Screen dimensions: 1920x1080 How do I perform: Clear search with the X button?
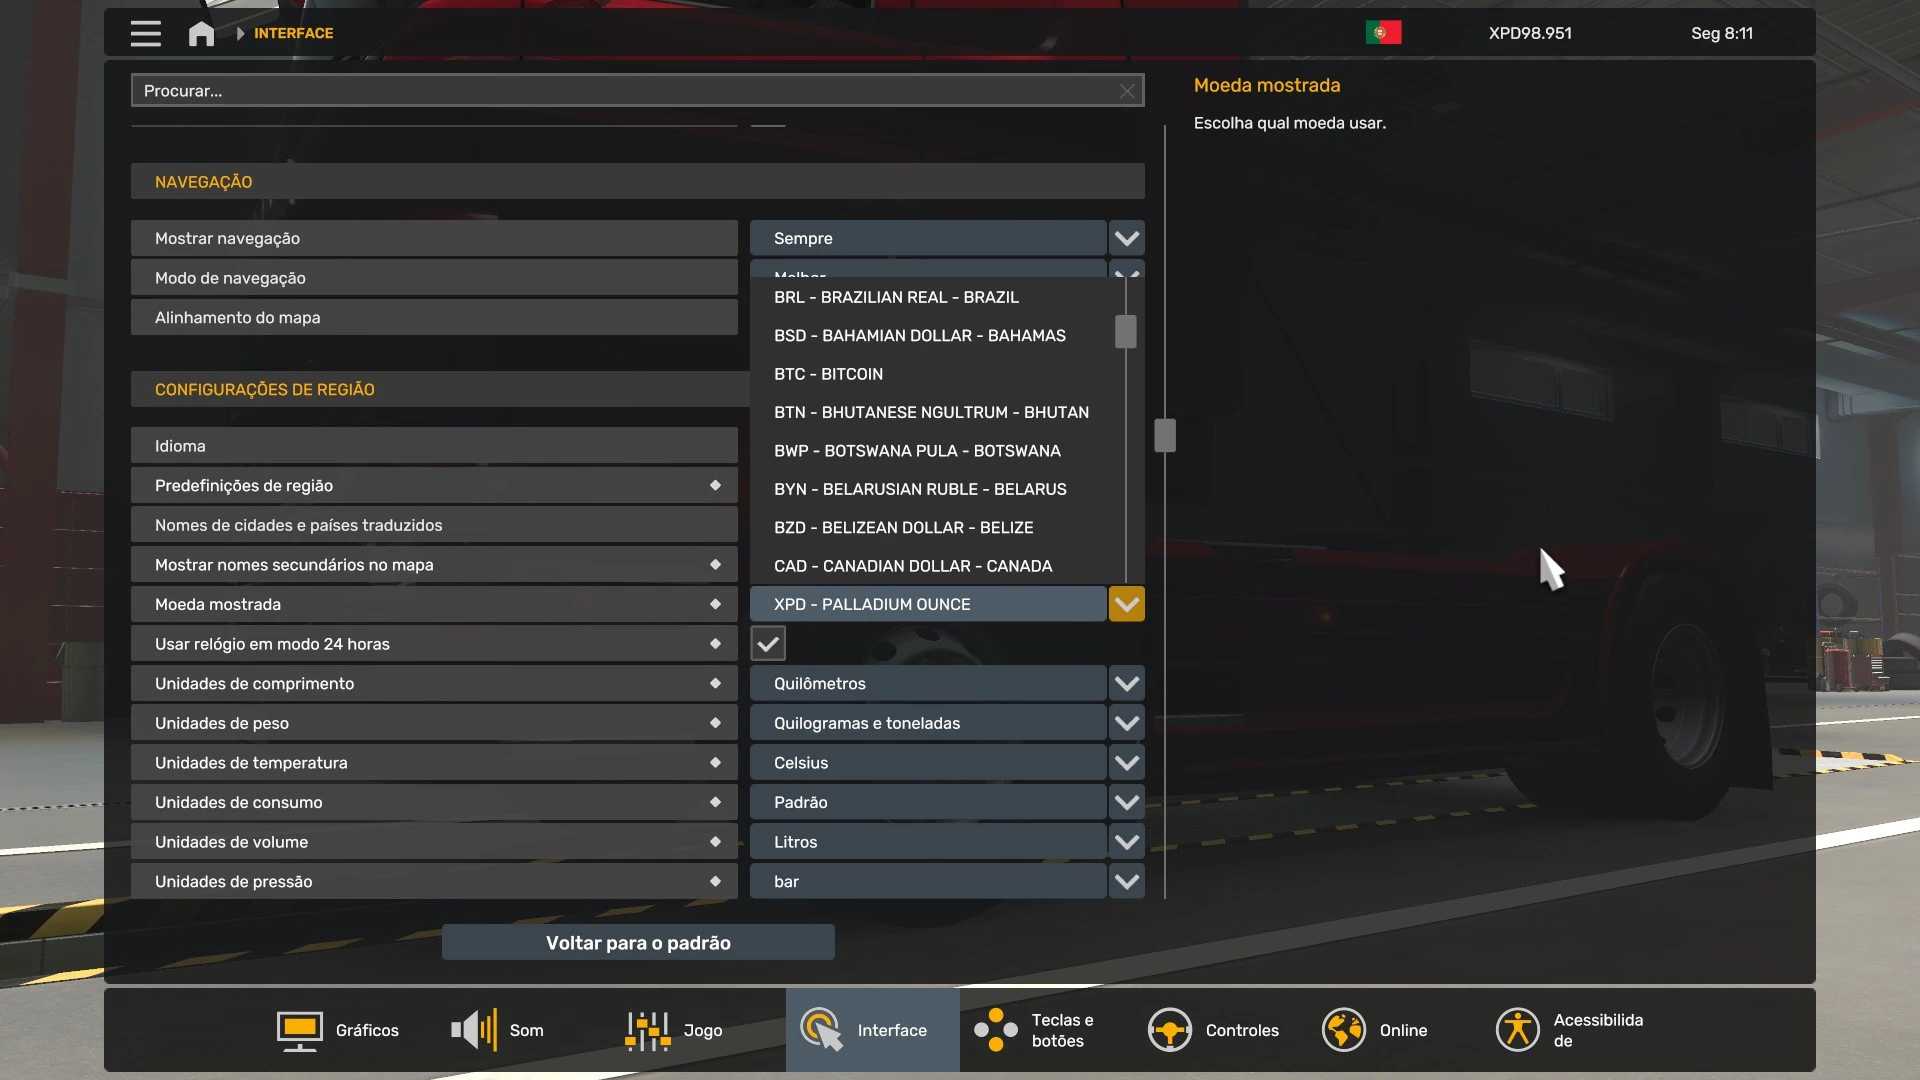[1127, 91]
